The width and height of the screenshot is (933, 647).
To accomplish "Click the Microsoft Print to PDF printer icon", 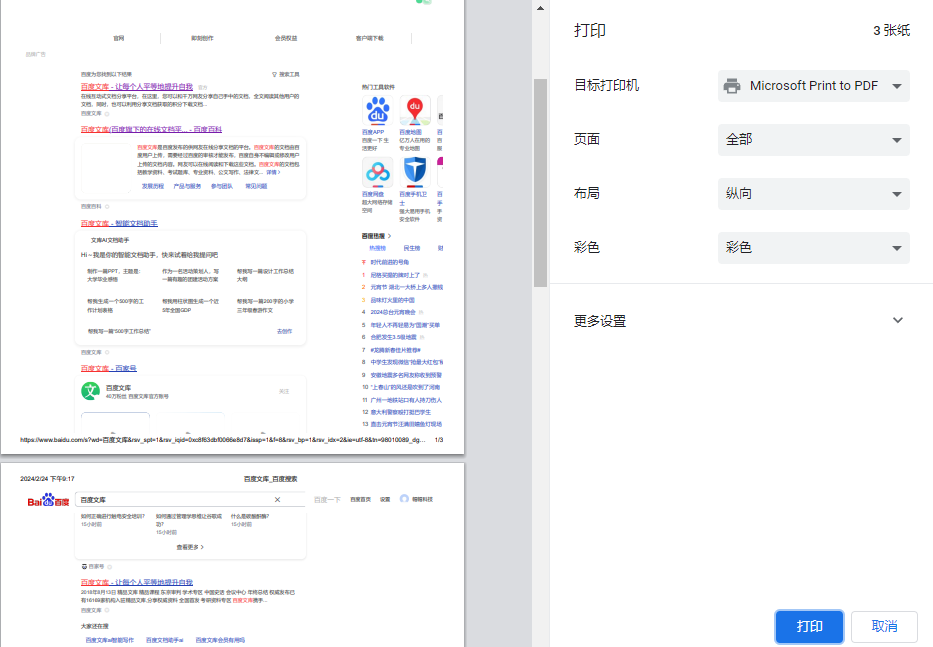I will [x=733, y=86].
